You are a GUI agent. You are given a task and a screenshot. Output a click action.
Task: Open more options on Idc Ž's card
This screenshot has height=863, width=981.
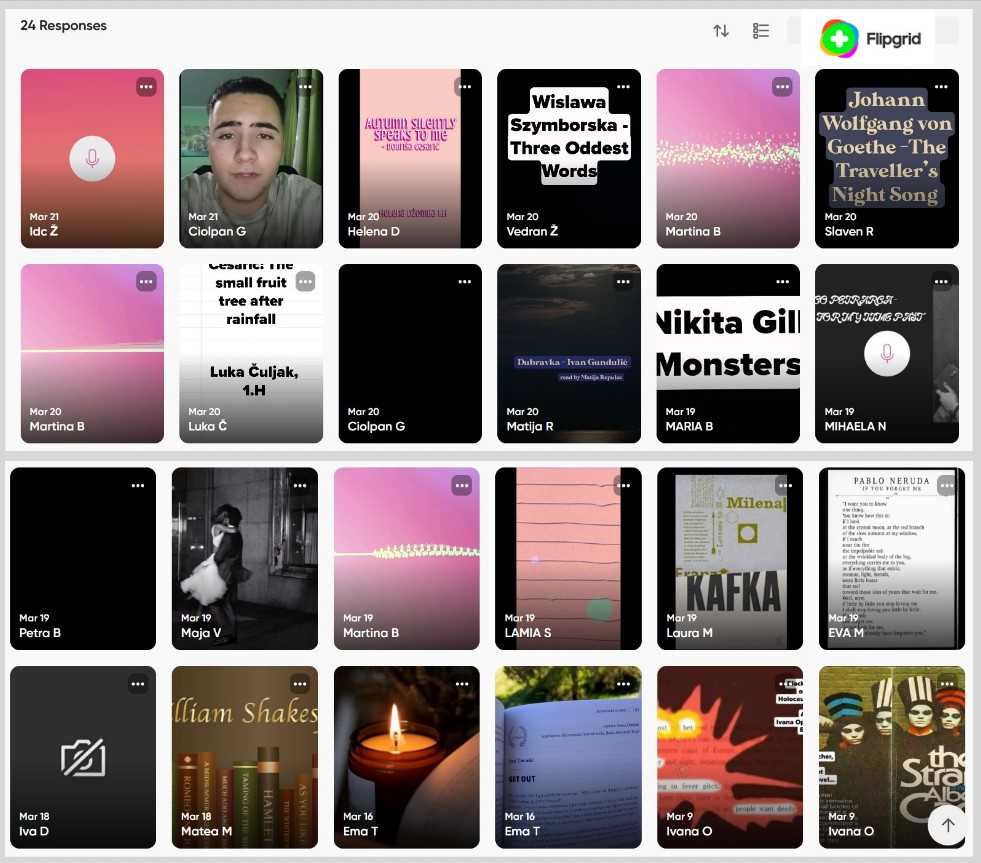(x=146, y=86)
